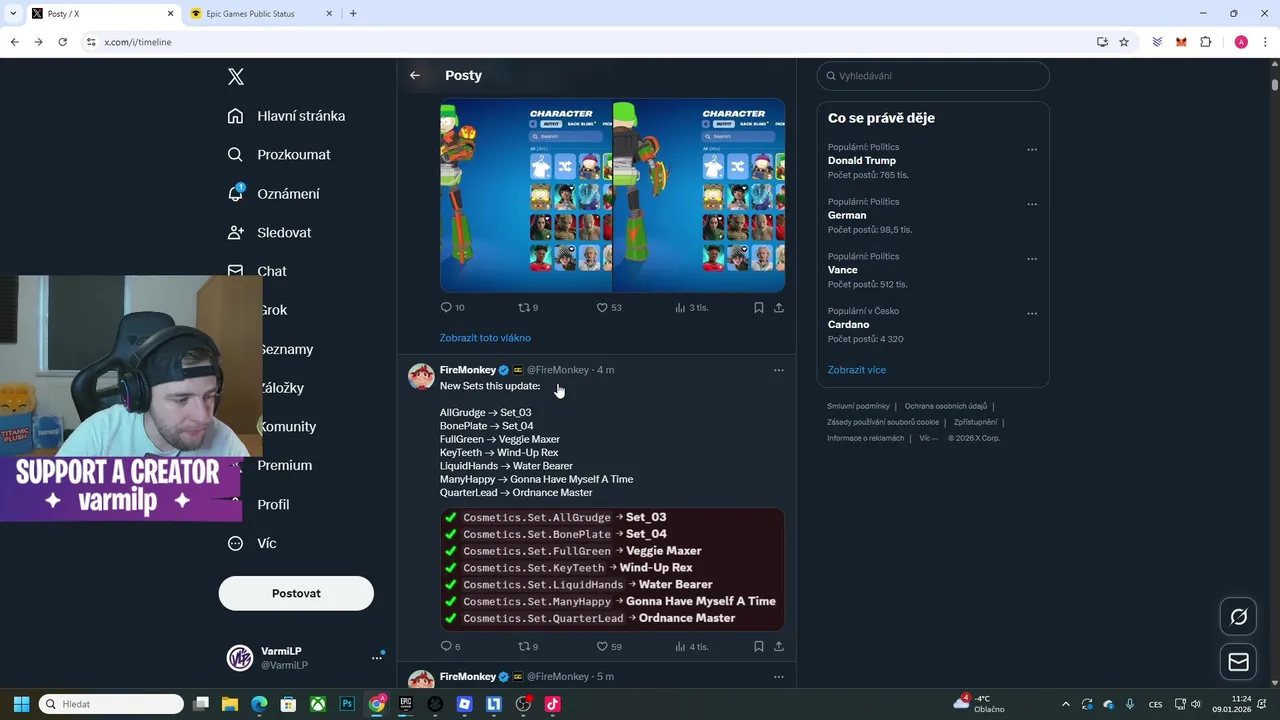Reload the page
Image resolution: width=1280 pixels, height=720 pixels.
[x=62, y=42]
